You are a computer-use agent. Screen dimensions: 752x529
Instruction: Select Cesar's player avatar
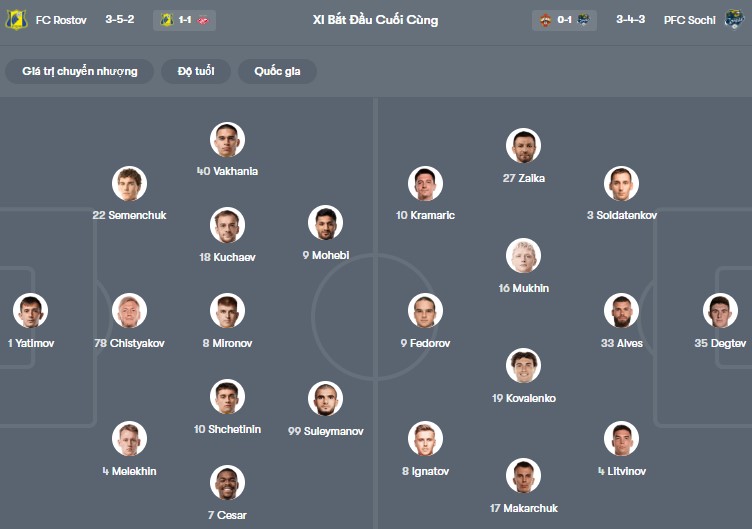228,483
